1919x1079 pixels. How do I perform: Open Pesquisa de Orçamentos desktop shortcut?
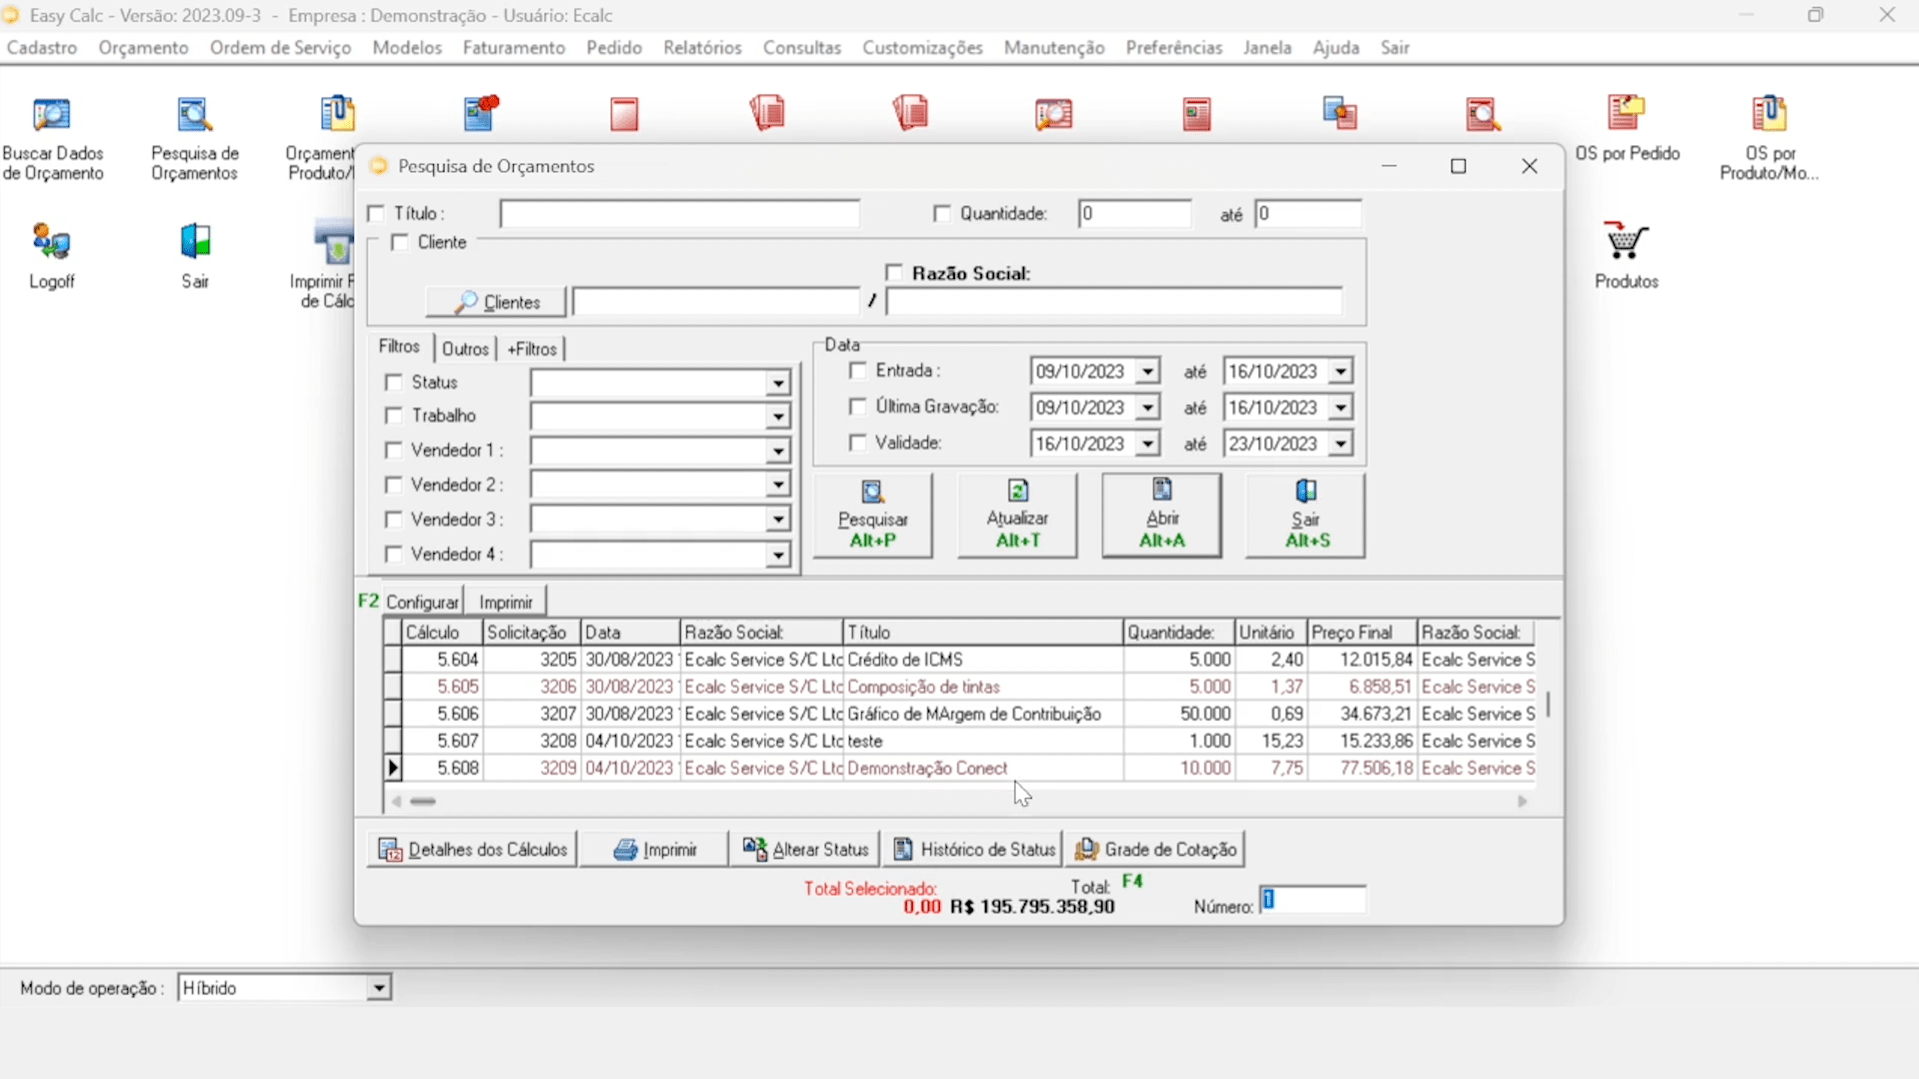[x=194, y=116]
